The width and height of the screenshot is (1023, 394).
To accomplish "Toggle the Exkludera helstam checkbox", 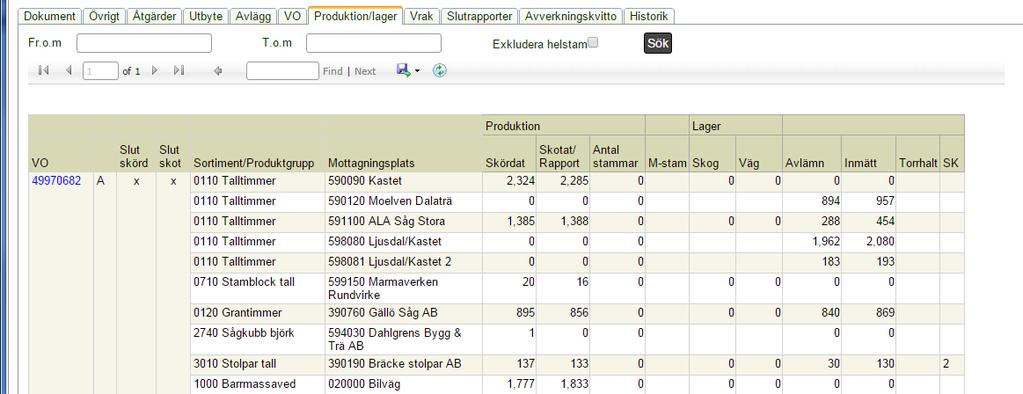I will point(593,42).
